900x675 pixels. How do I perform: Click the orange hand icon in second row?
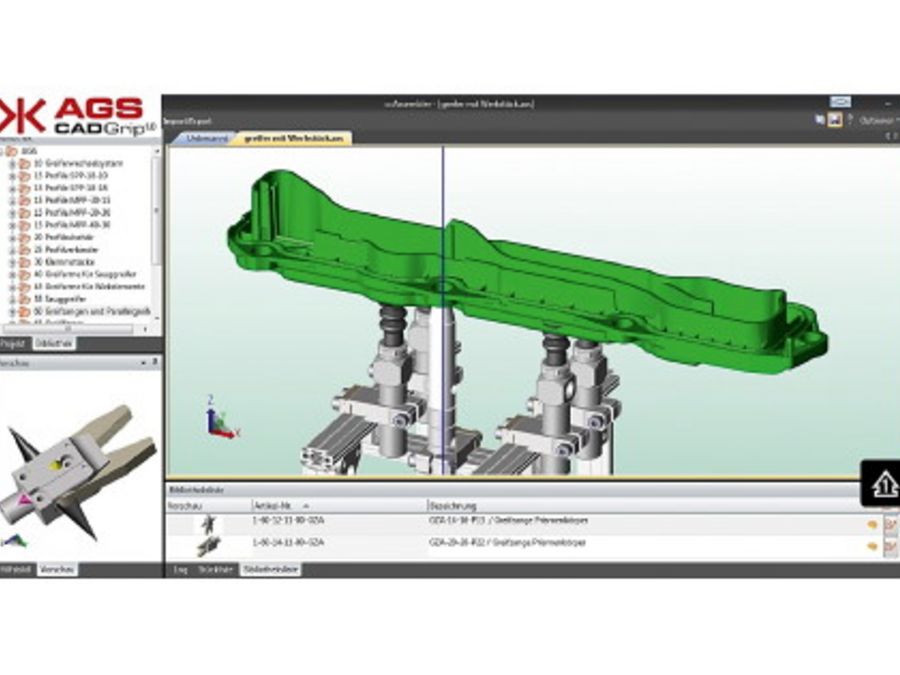coord(872,546)
